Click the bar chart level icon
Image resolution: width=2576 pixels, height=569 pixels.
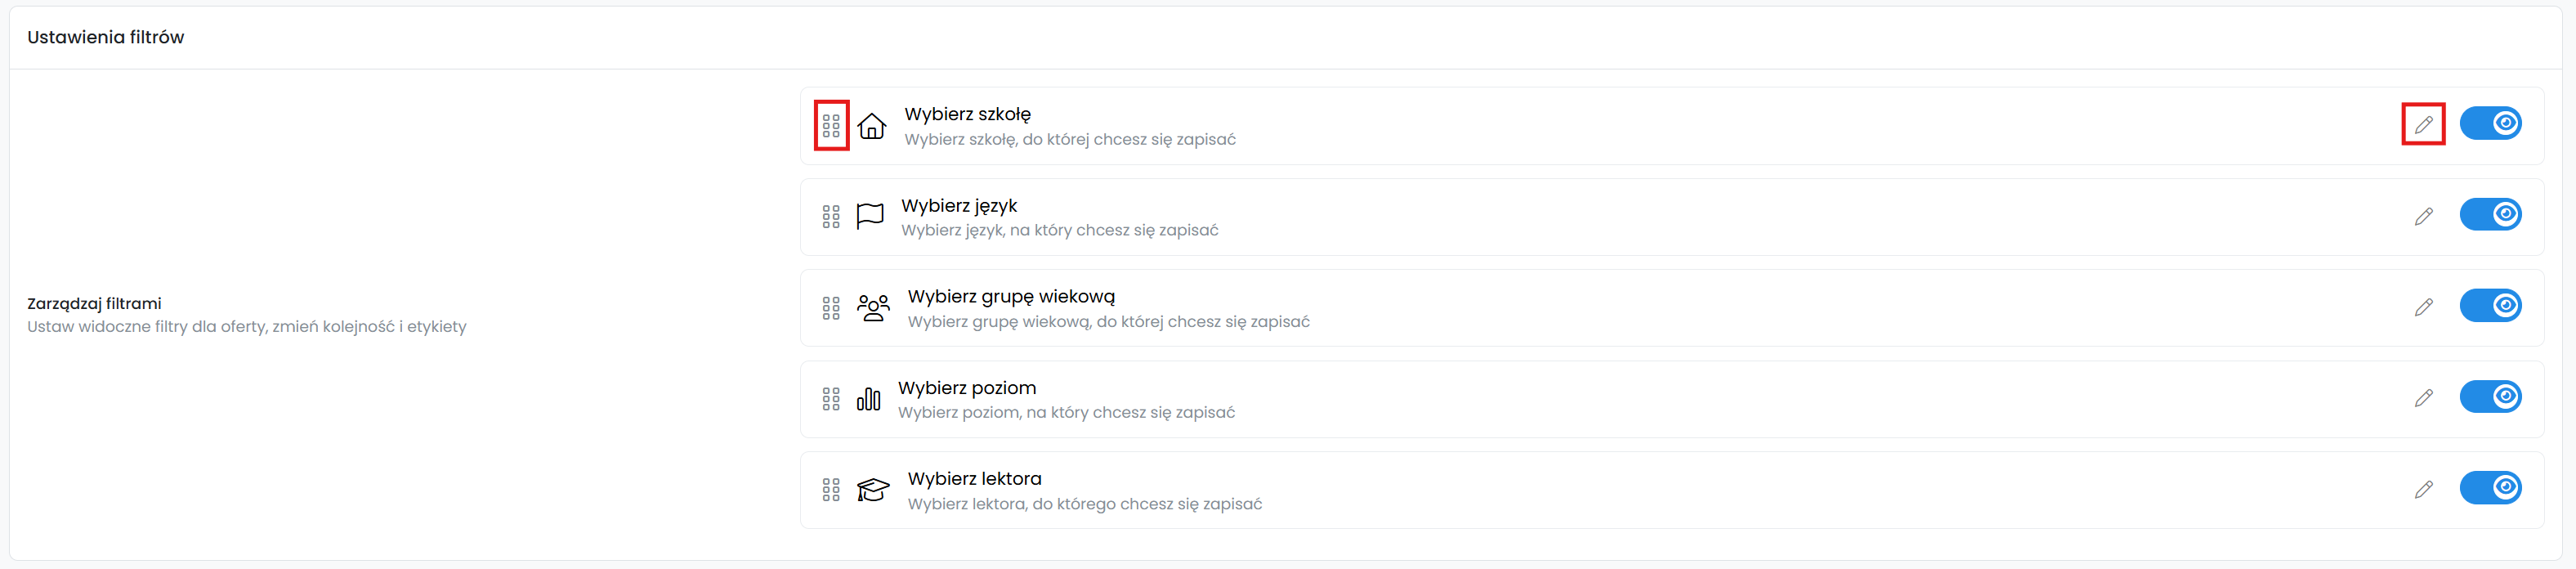[x=868, y=399]
